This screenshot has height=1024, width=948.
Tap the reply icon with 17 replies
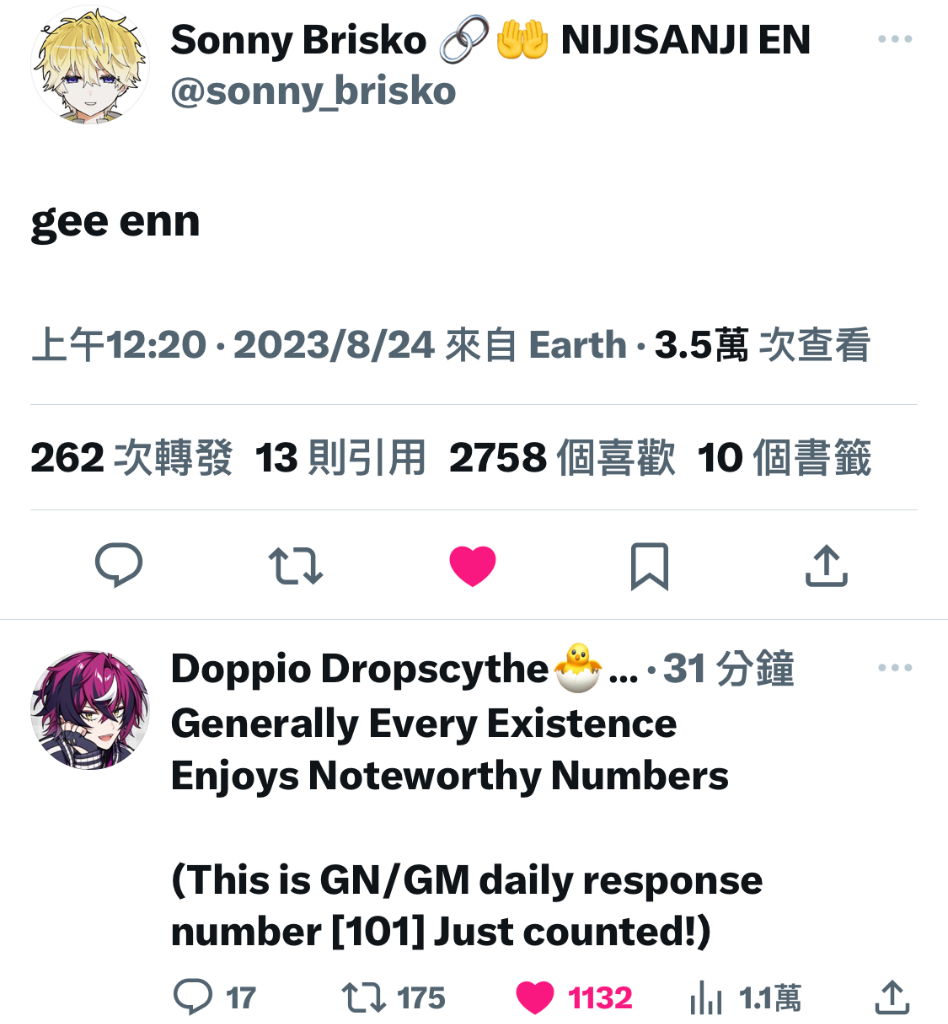(214, 997)
